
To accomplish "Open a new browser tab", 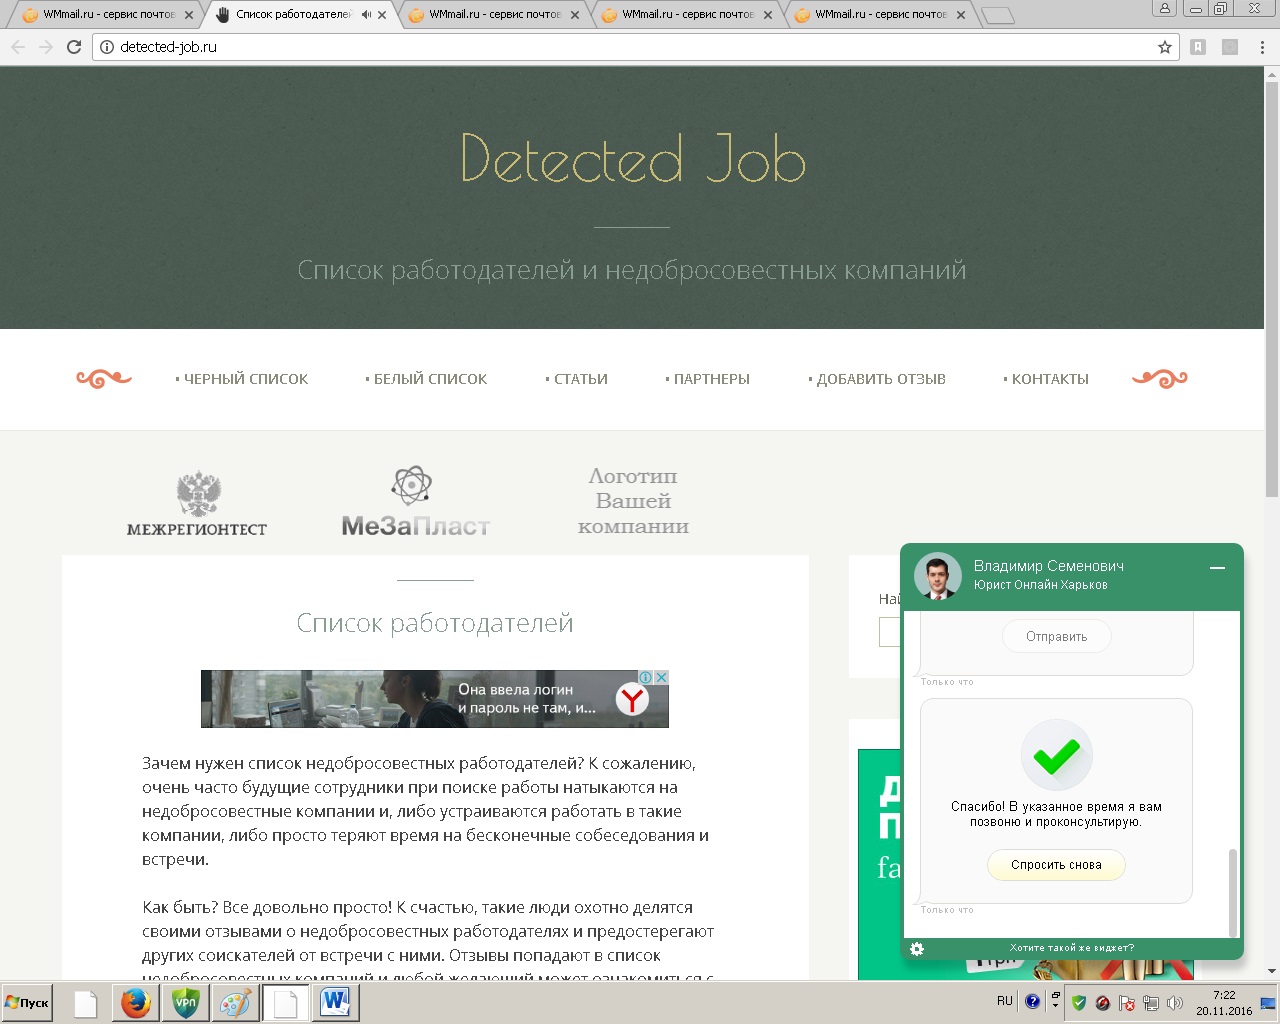I will click(x=997, y=15).
